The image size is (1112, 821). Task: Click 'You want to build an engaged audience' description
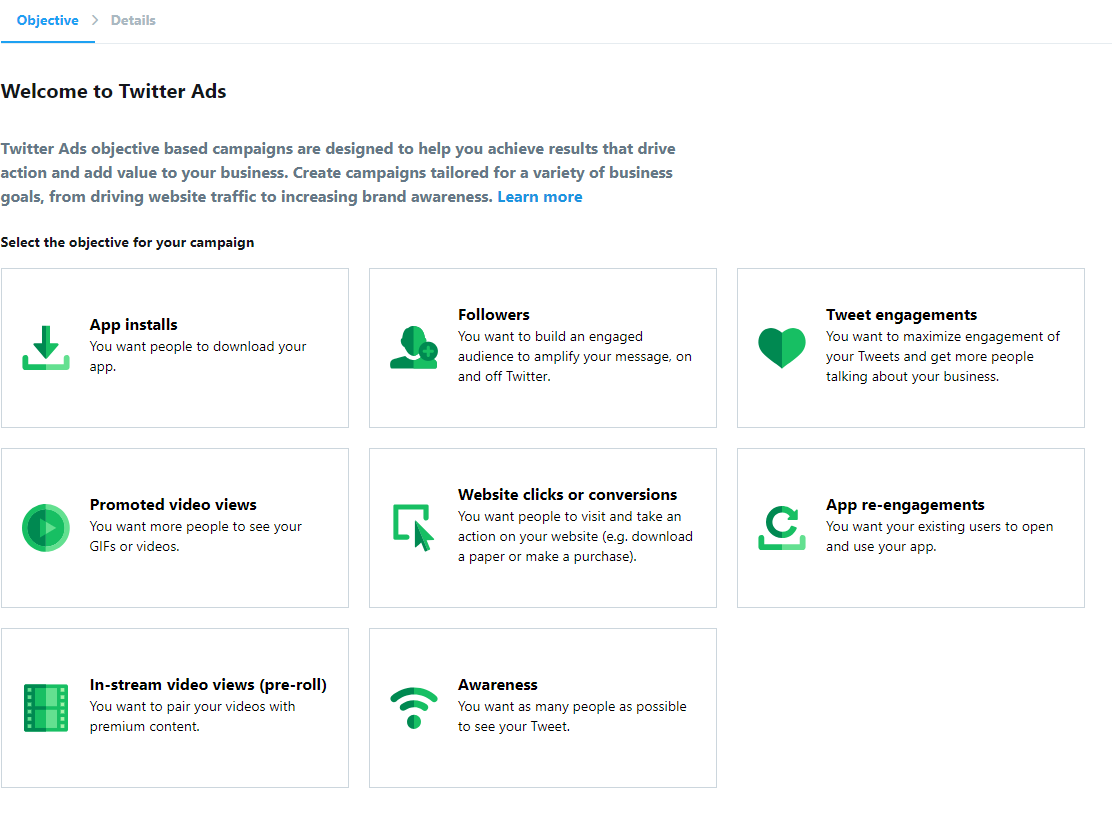point(574,357)
